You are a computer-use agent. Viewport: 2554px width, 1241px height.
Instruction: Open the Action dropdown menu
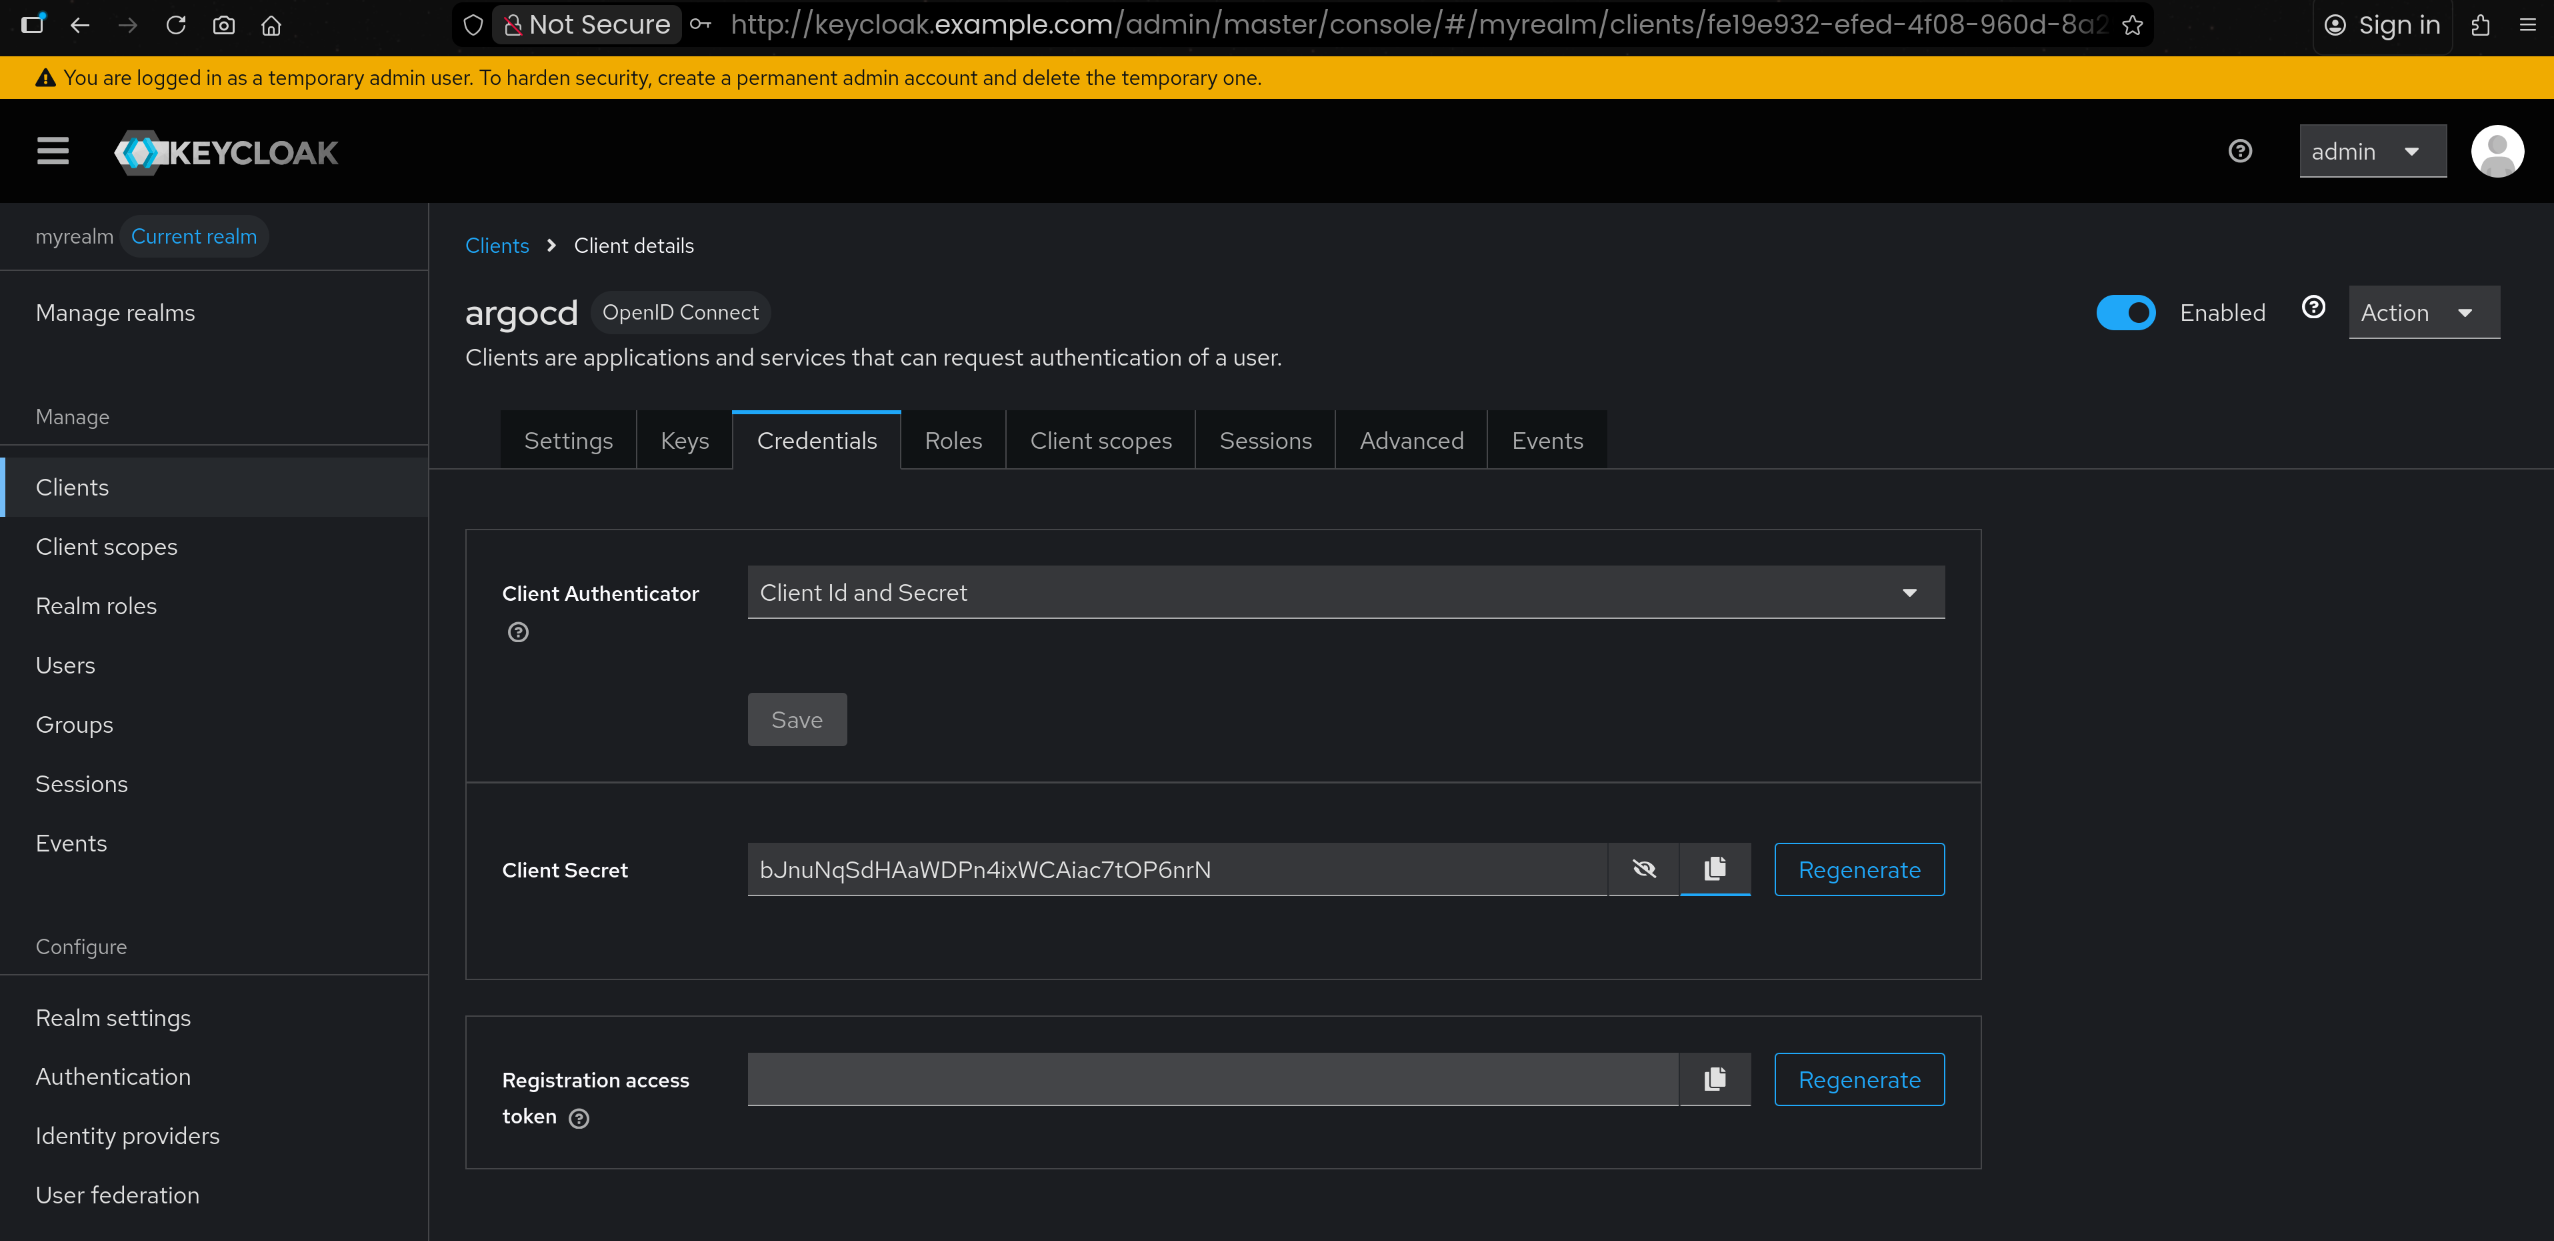pyautogui.click(x=2423, y=313)
